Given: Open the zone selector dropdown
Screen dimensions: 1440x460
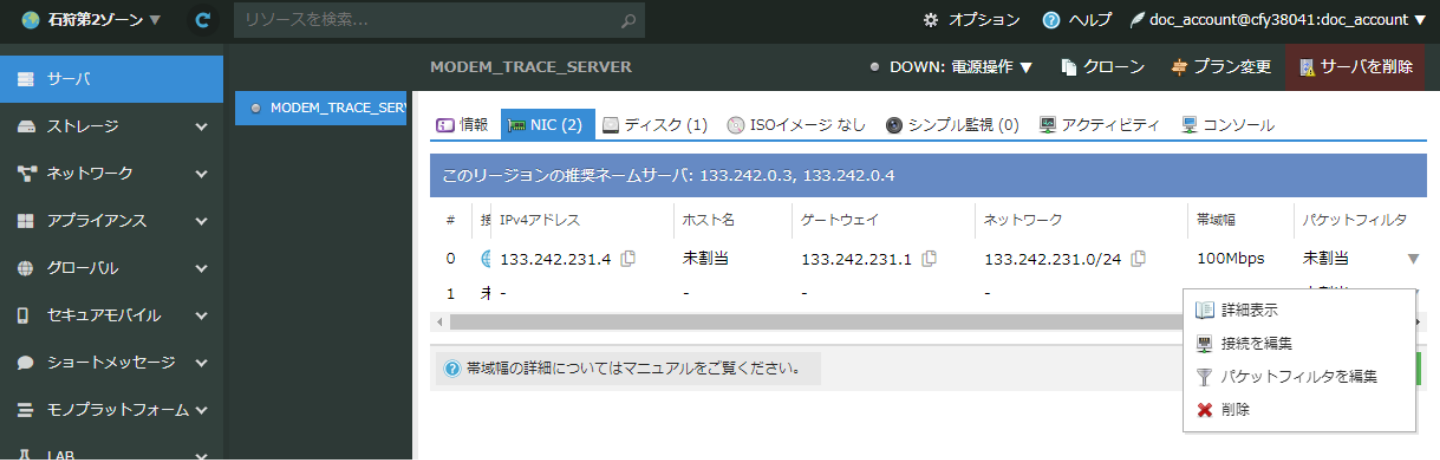Looking at the screenshot, I should point(91,20).
